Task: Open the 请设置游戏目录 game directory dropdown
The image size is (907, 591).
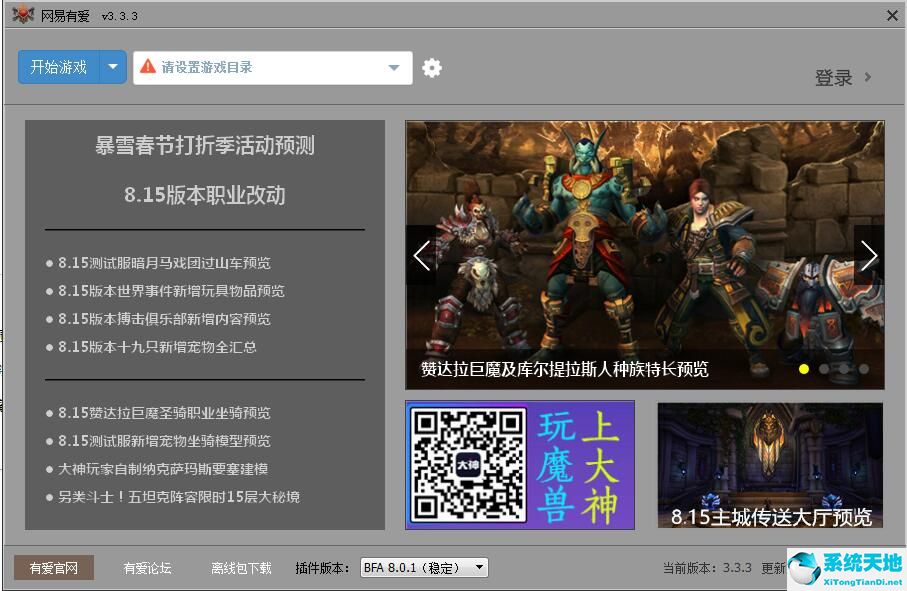Action: 272,68
